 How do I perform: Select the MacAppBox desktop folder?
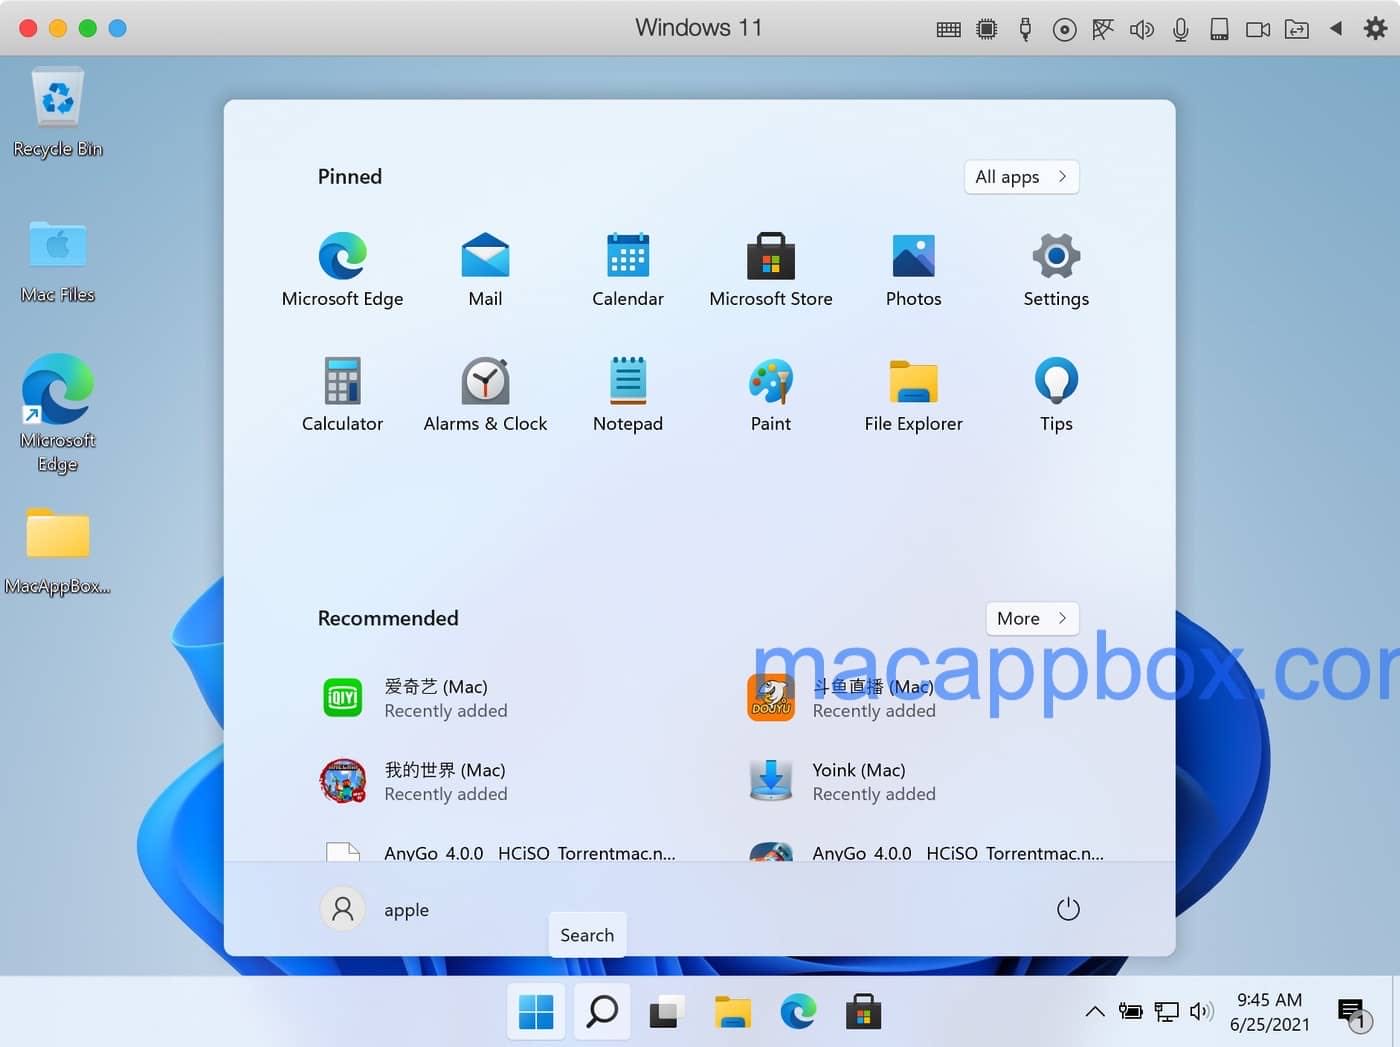(58, 552)
